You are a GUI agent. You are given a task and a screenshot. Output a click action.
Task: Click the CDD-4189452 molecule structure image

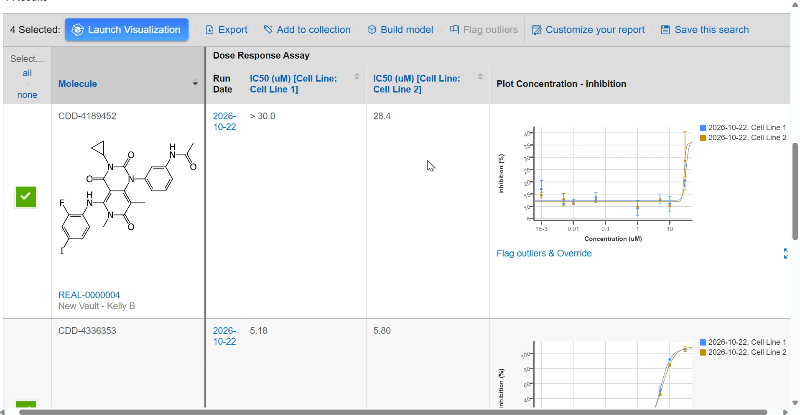pyautogui.click(x=128, y=198)
